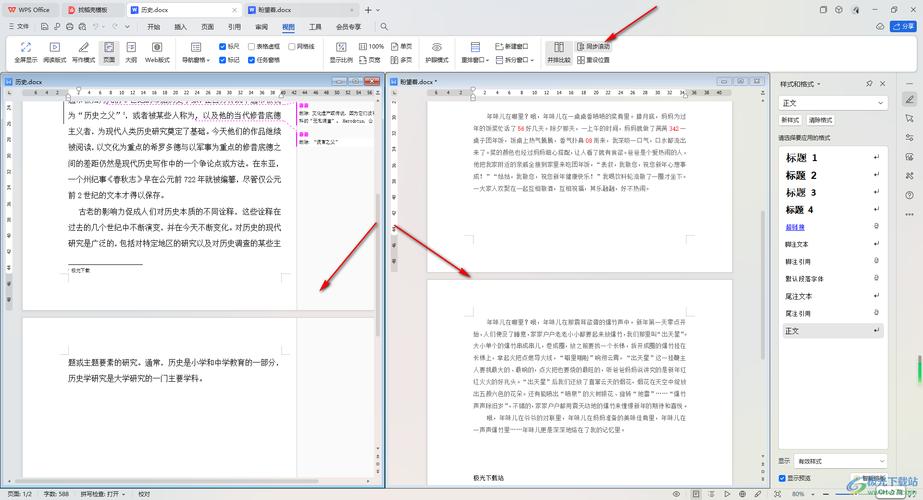Click the selection arrow icon in right sidebar

909,118
